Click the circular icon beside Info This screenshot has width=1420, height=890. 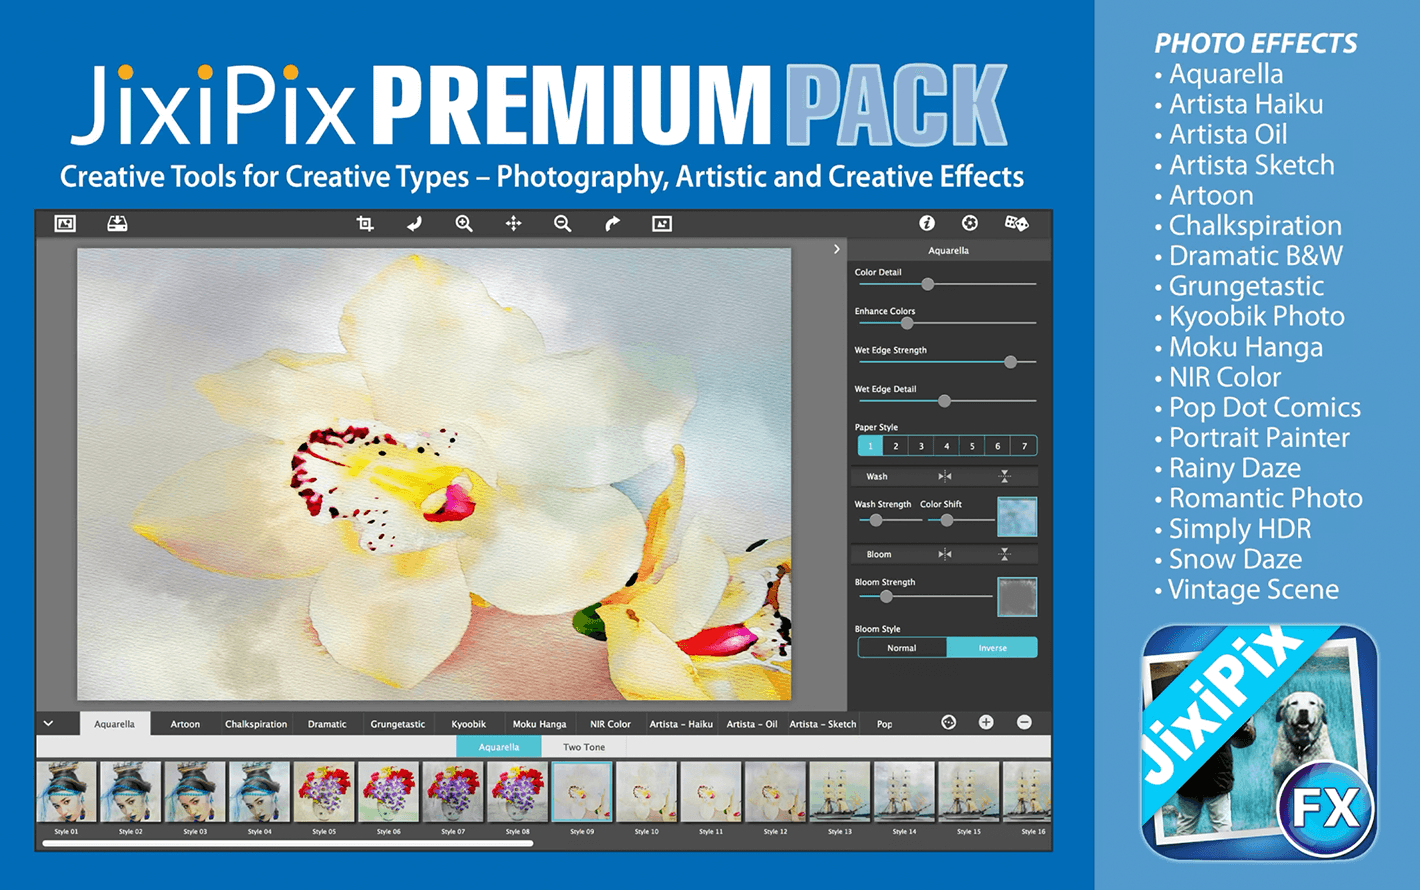point(970,223)
